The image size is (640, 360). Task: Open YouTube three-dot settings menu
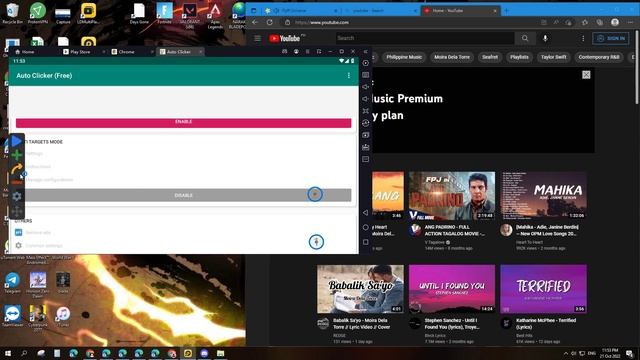click(583, 38)
